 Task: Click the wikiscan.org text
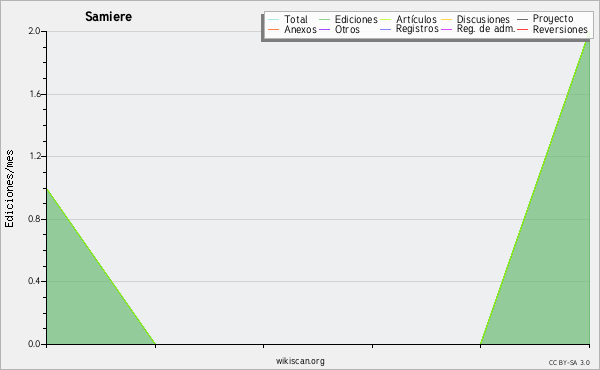tap(300, 361)
